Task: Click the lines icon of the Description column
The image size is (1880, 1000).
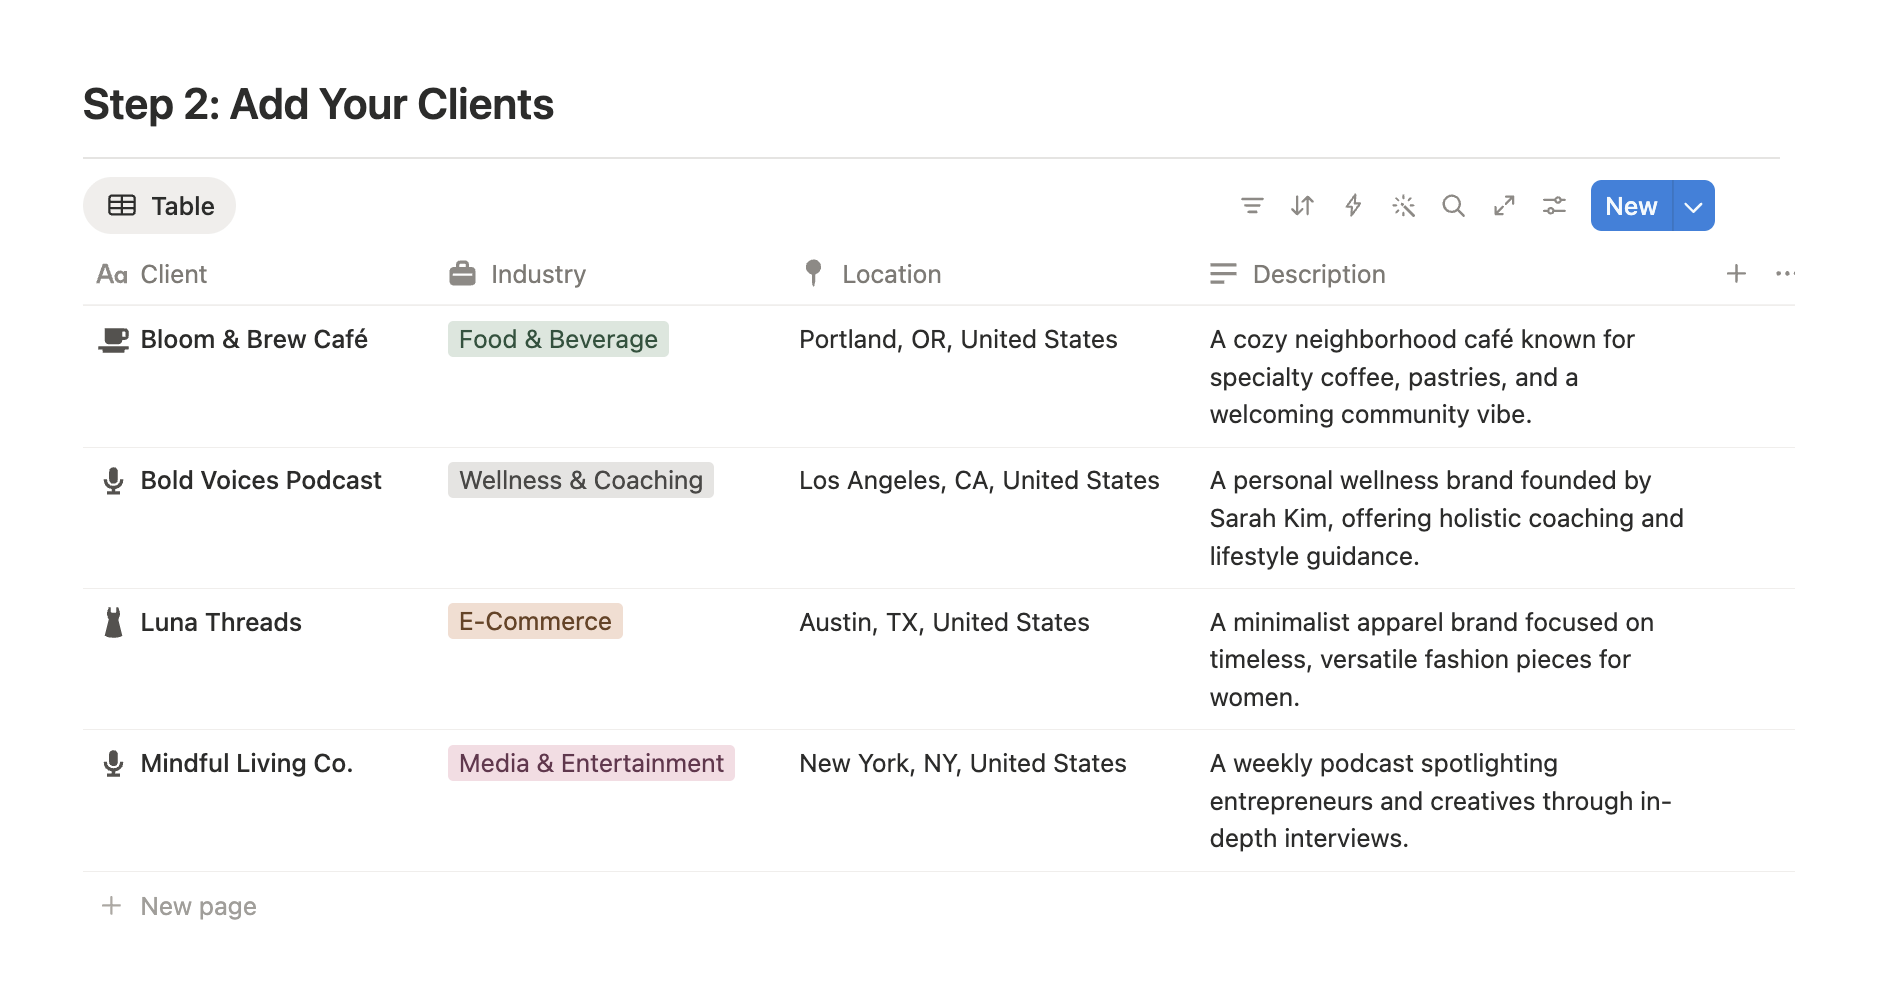Action: click(1223, 274)
